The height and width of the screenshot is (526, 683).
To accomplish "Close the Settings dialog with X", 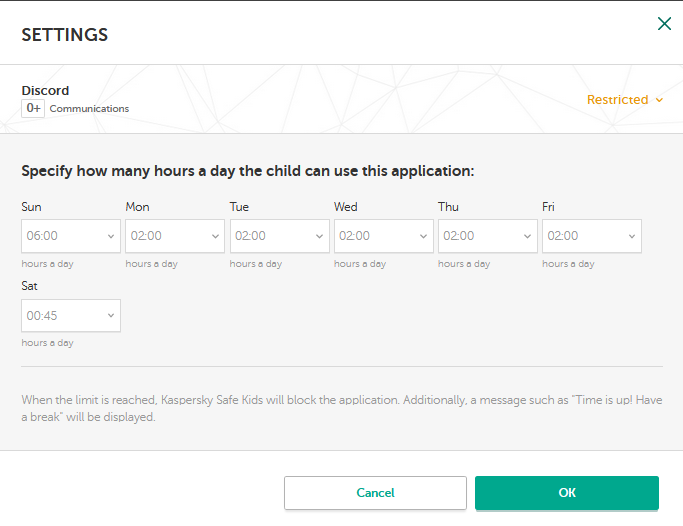I will tap(664, 23).
